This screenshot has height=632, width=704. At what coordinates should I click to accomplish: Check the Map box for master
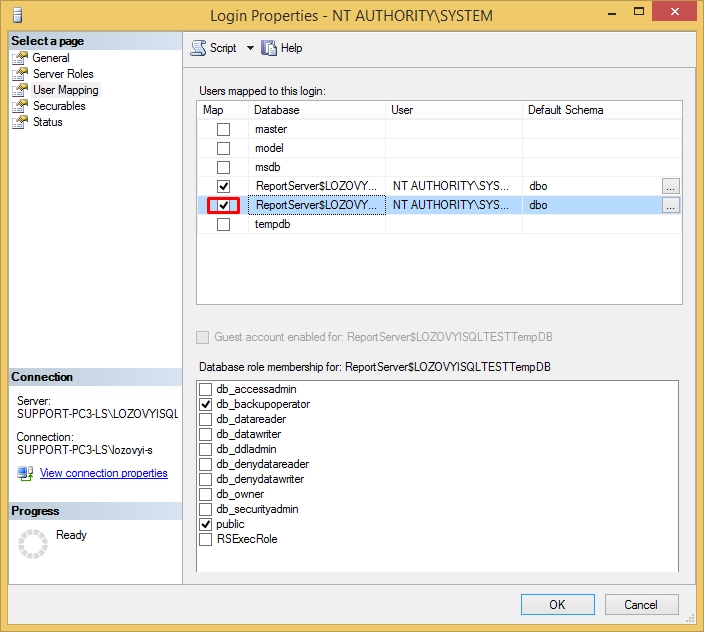pos(223,129)
